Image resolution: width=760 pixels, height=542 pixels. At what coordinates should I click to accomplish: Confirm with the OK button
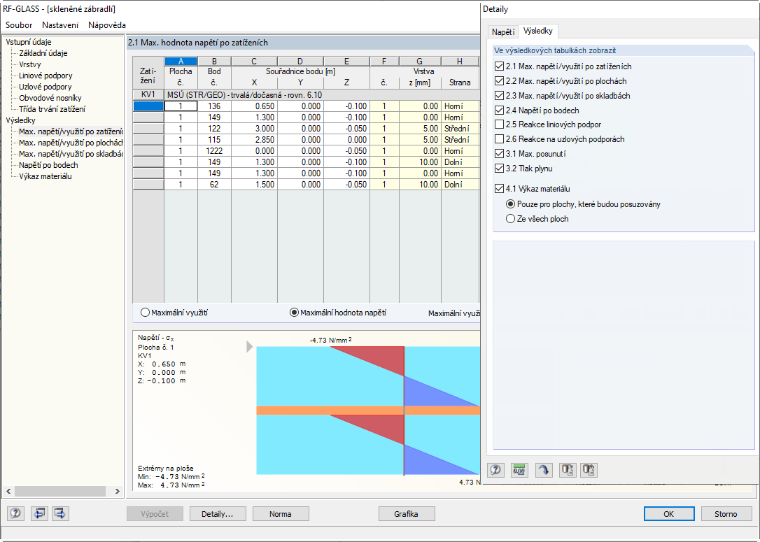[669, 514]
